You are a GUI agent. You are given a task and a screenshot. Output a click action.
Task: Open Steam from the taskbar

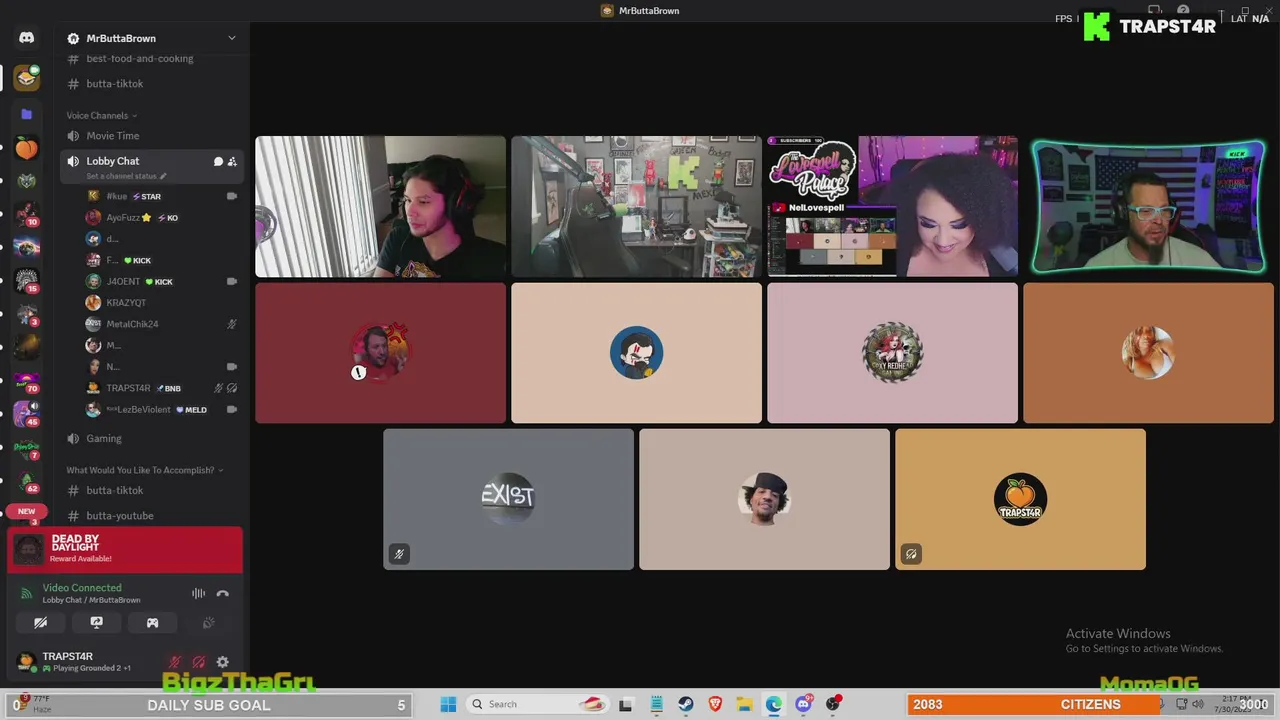(x=686, y=704)
